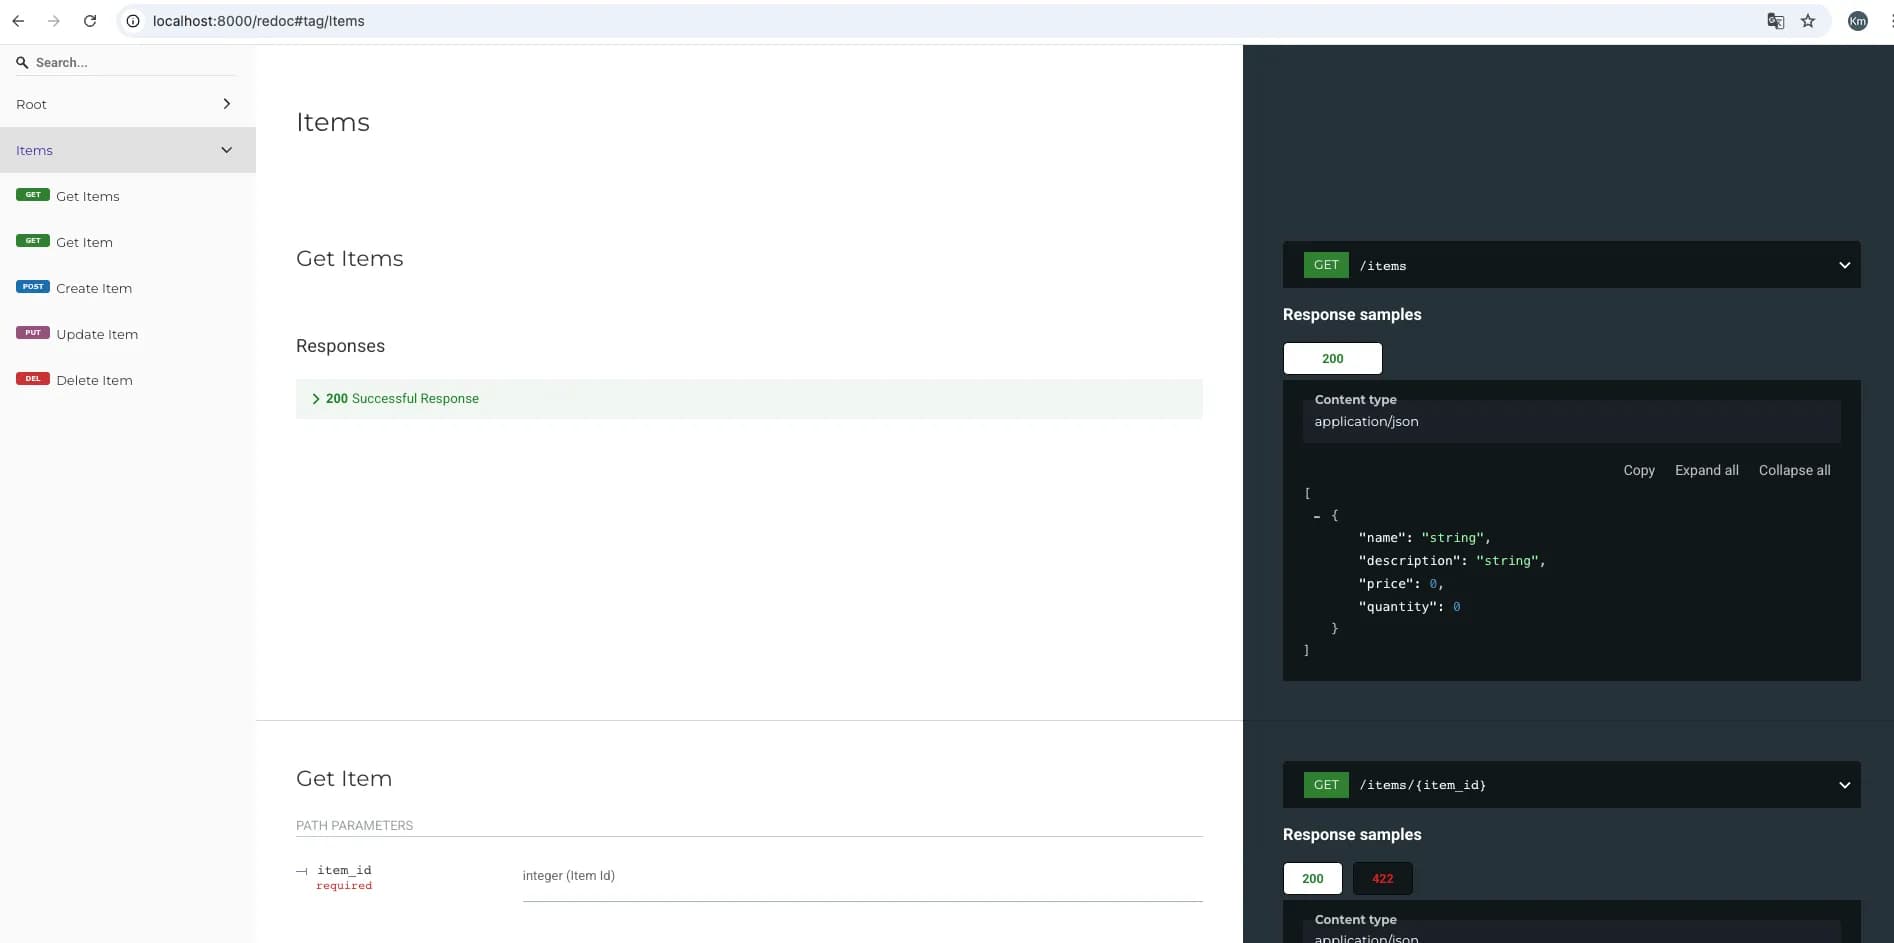Expand the Root section chevron
Image resolution: width=1894 pixels, height=943 pixels.
[227, 104]
